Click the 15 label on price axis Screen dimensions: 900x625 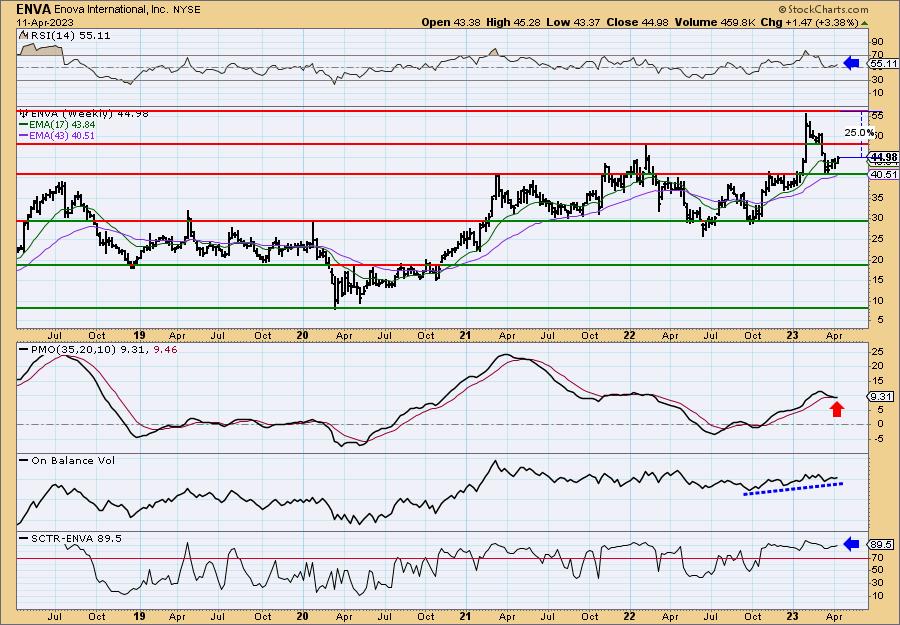(876, 279)
